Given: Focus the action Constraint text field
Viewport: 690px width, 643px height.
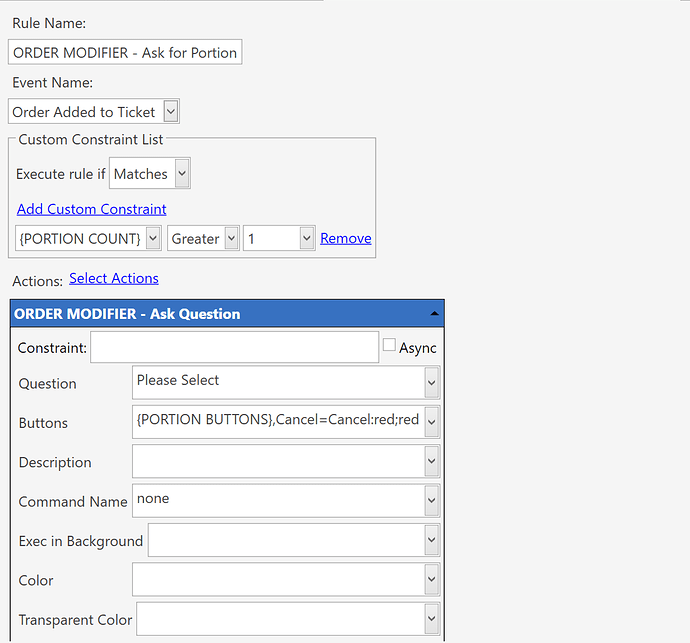Looking at the screenshot, I should [x=235, y=347].
